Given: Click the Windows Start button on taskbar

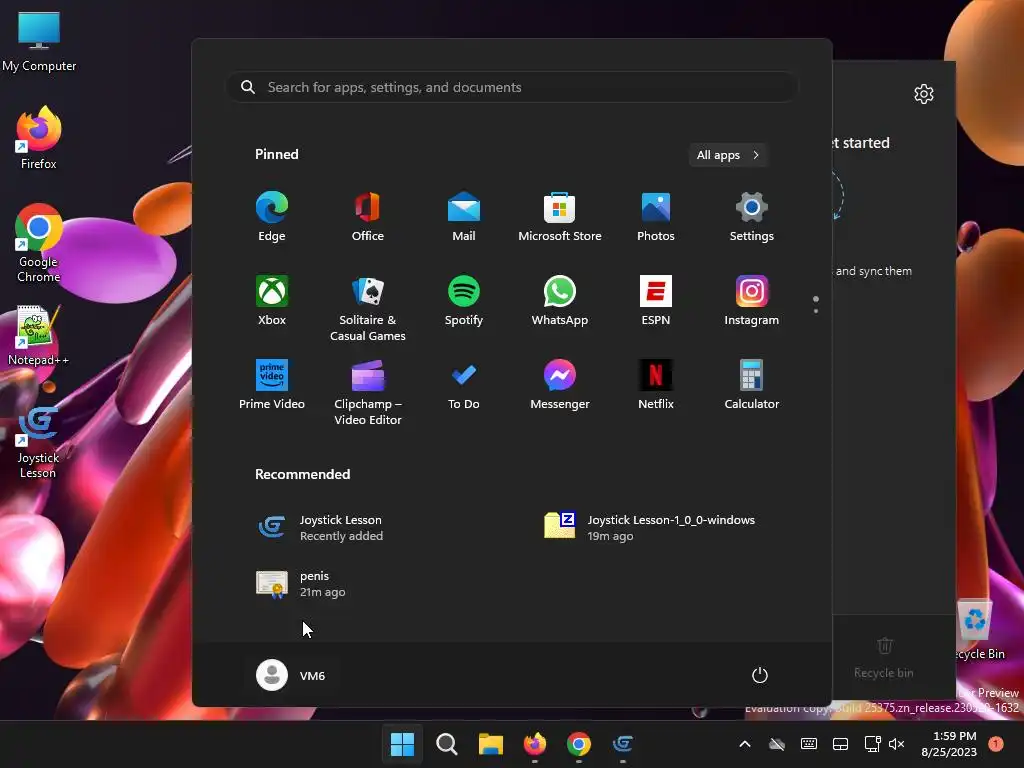Looking at the screenshot, I should click(x=402, y=744).
